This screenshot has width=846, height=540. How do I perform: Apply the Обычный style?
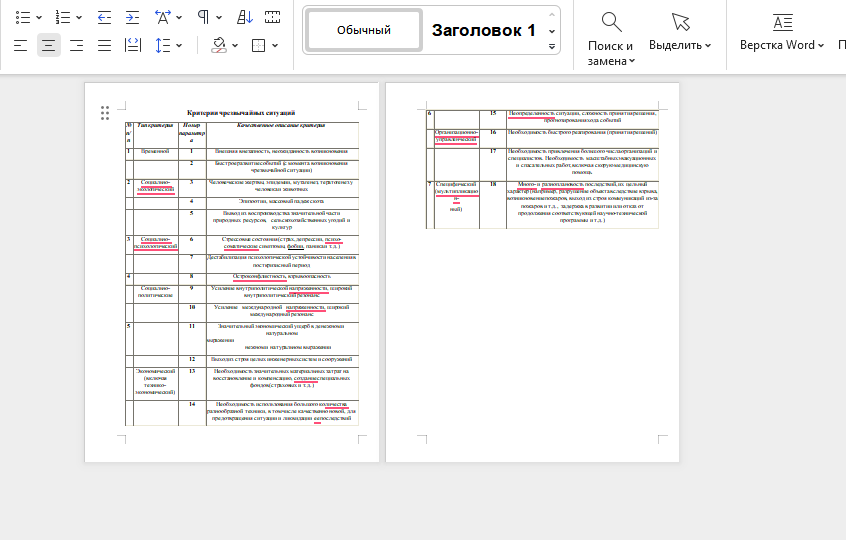click(363, 30)
